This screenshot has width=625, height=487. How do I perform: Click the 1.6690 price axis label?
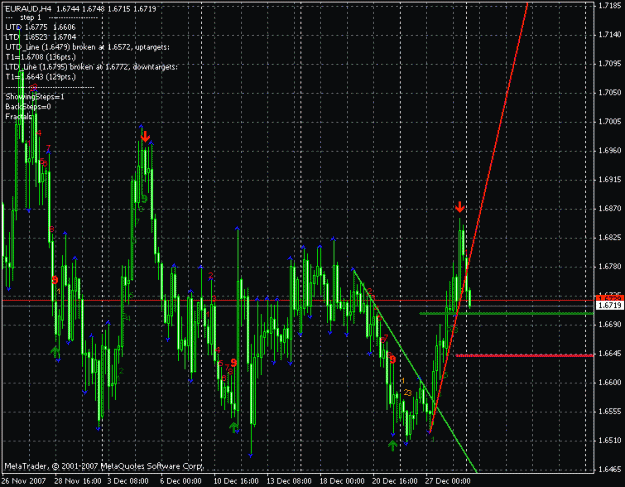point(610,324)
